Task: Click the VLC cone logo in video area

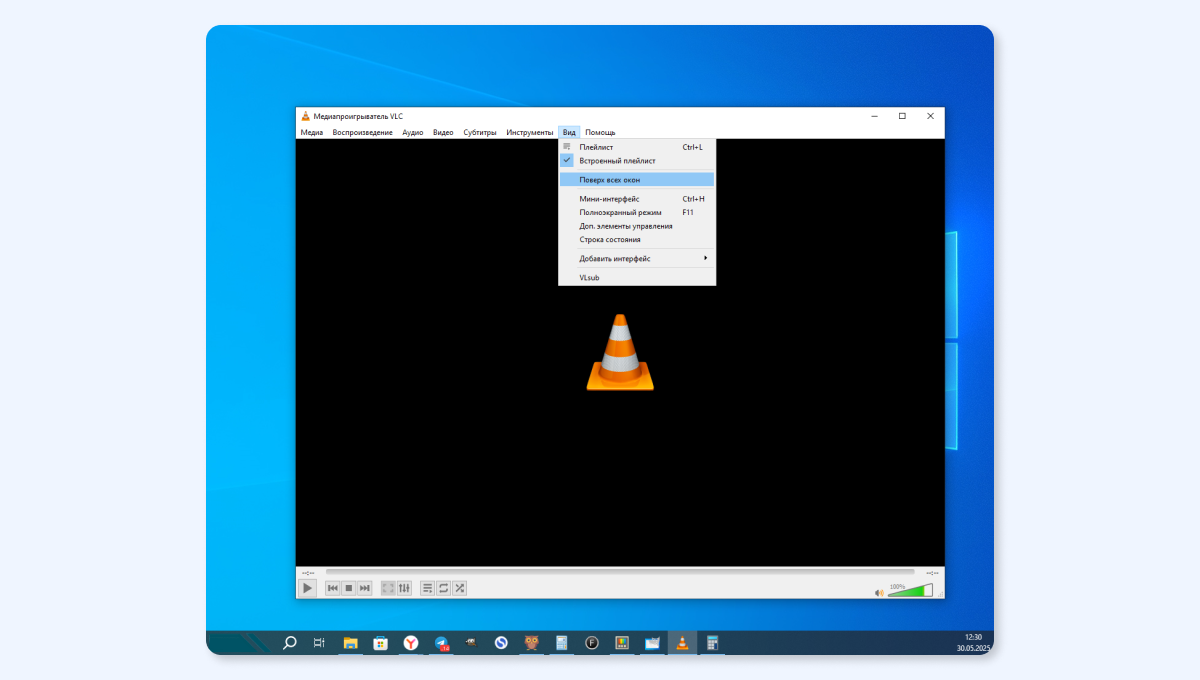Action: [620, 352]
